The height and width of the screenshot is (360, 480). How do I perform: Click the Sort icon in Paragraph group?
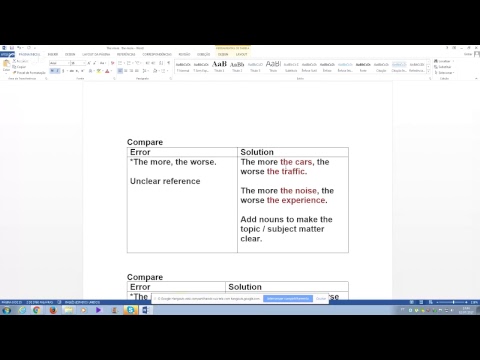coord(161,63)
